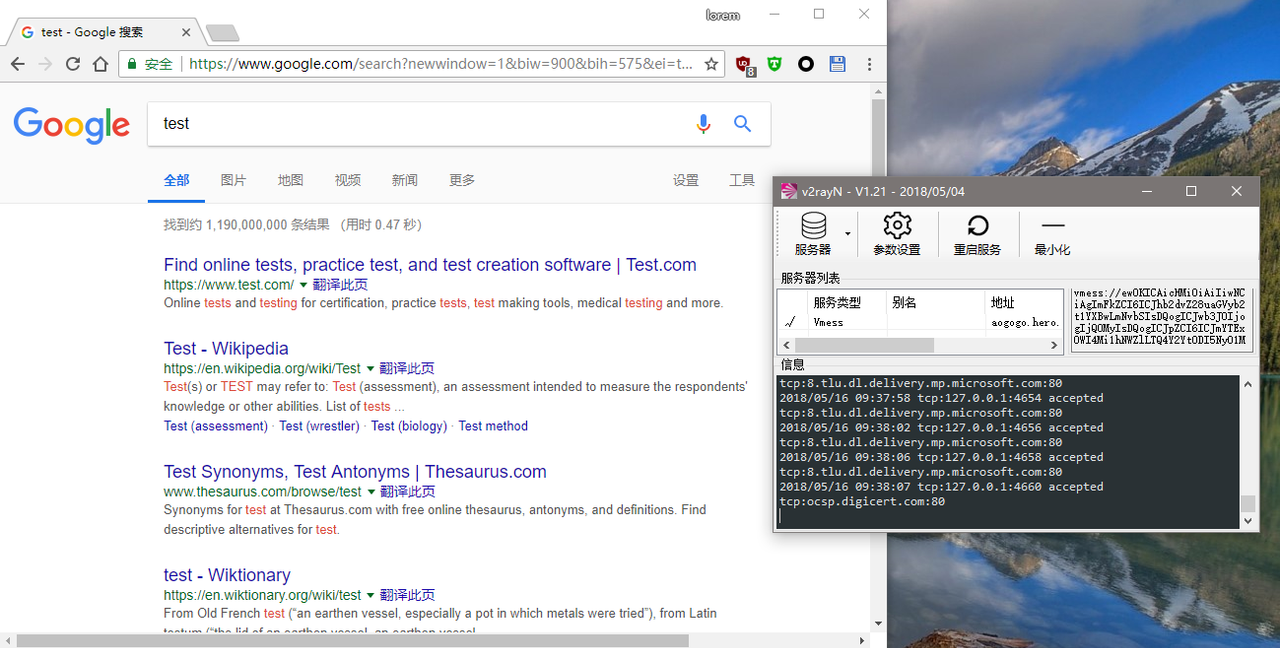Screen dimensions: 1280x648
Task: Expand the 服务器 dropdown arrow in v2rayN
Action: 848,234
